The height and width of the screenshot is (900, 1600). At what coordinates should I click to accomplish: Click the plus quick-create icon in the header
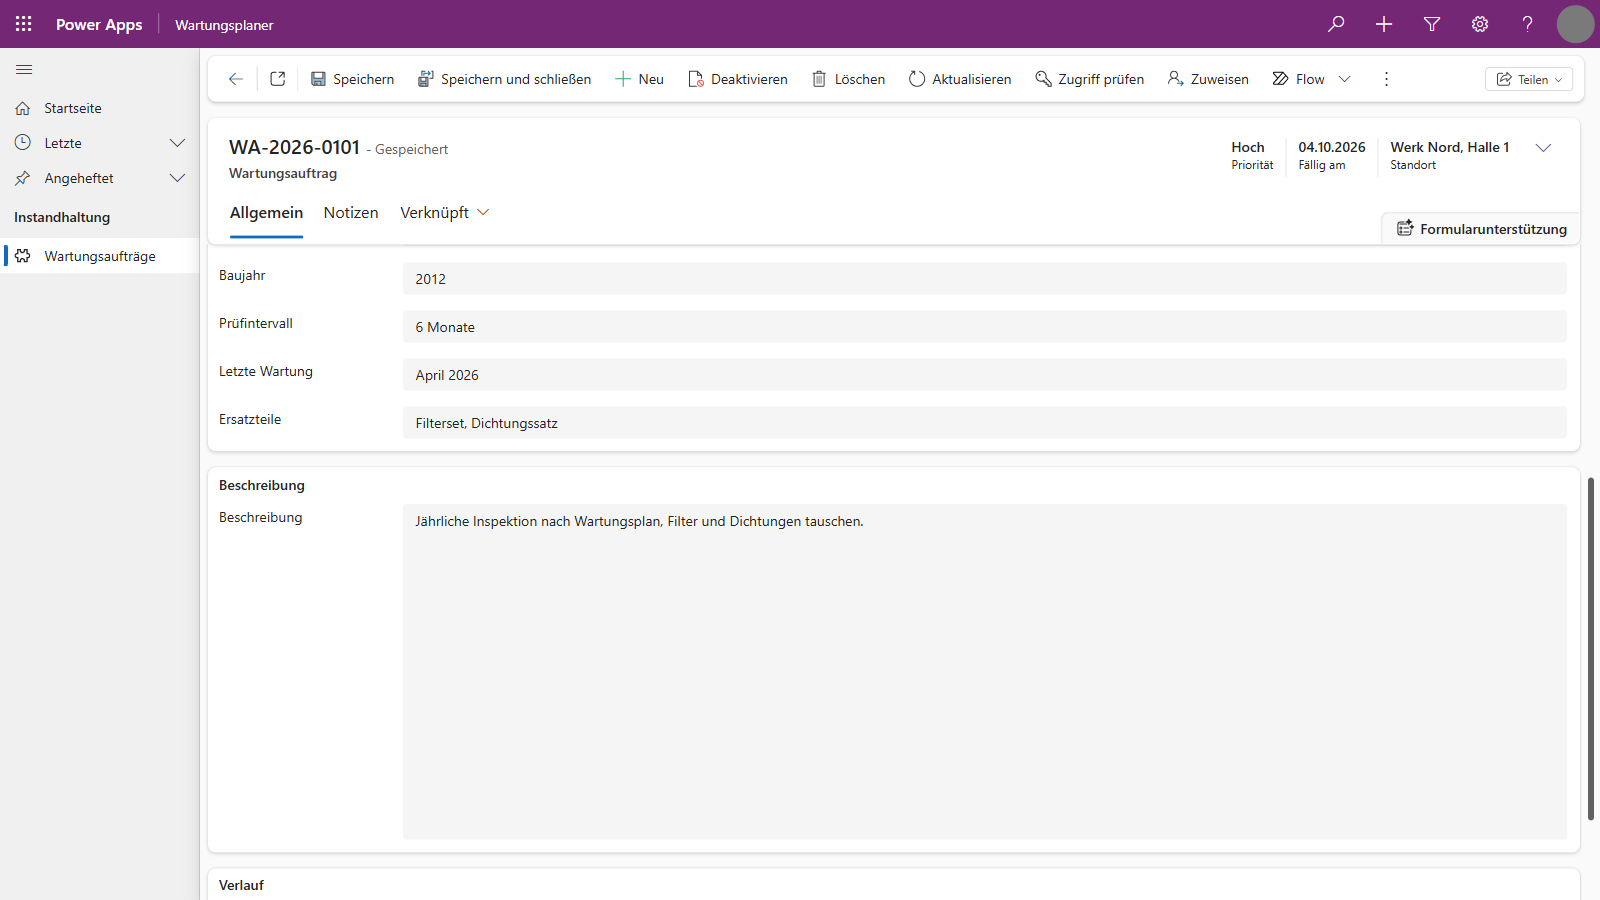[x=1384, y=24]
